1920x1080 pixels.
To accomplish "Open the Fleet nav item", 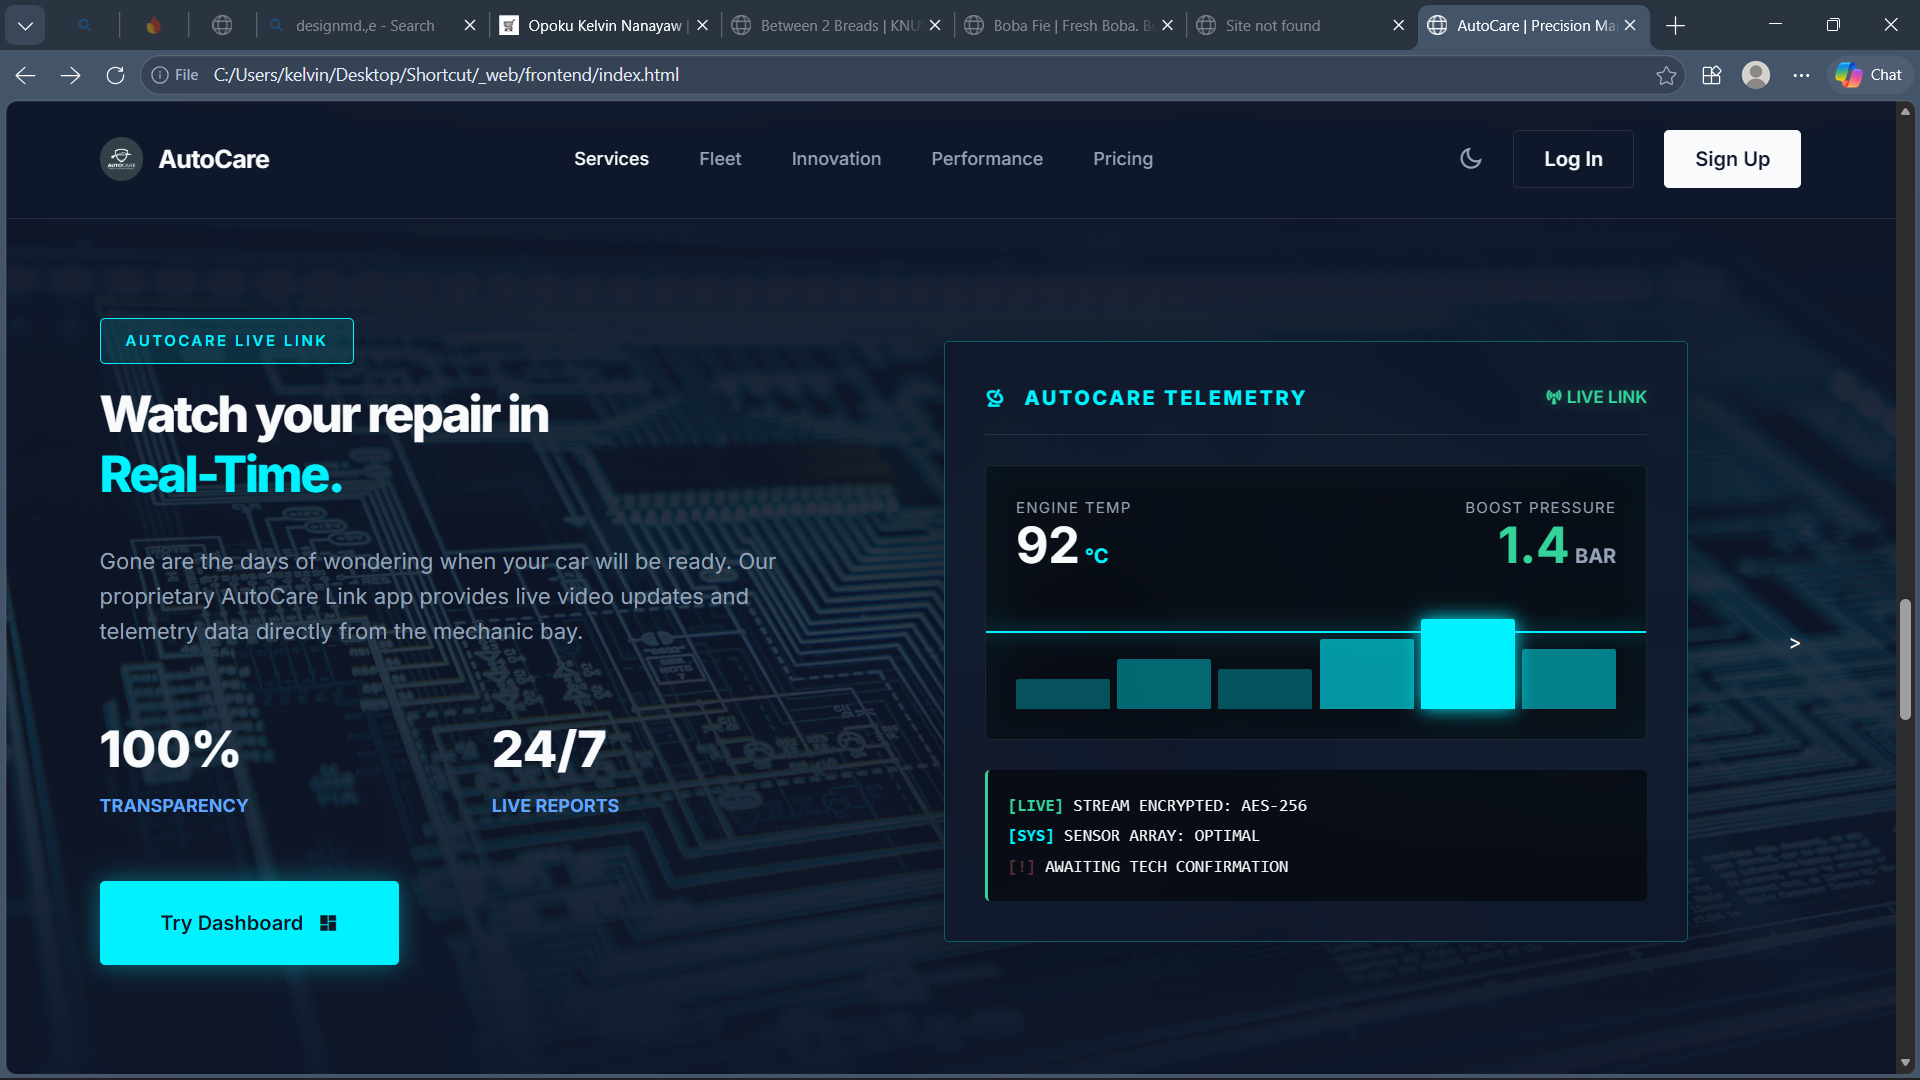I will coord(720,159).
